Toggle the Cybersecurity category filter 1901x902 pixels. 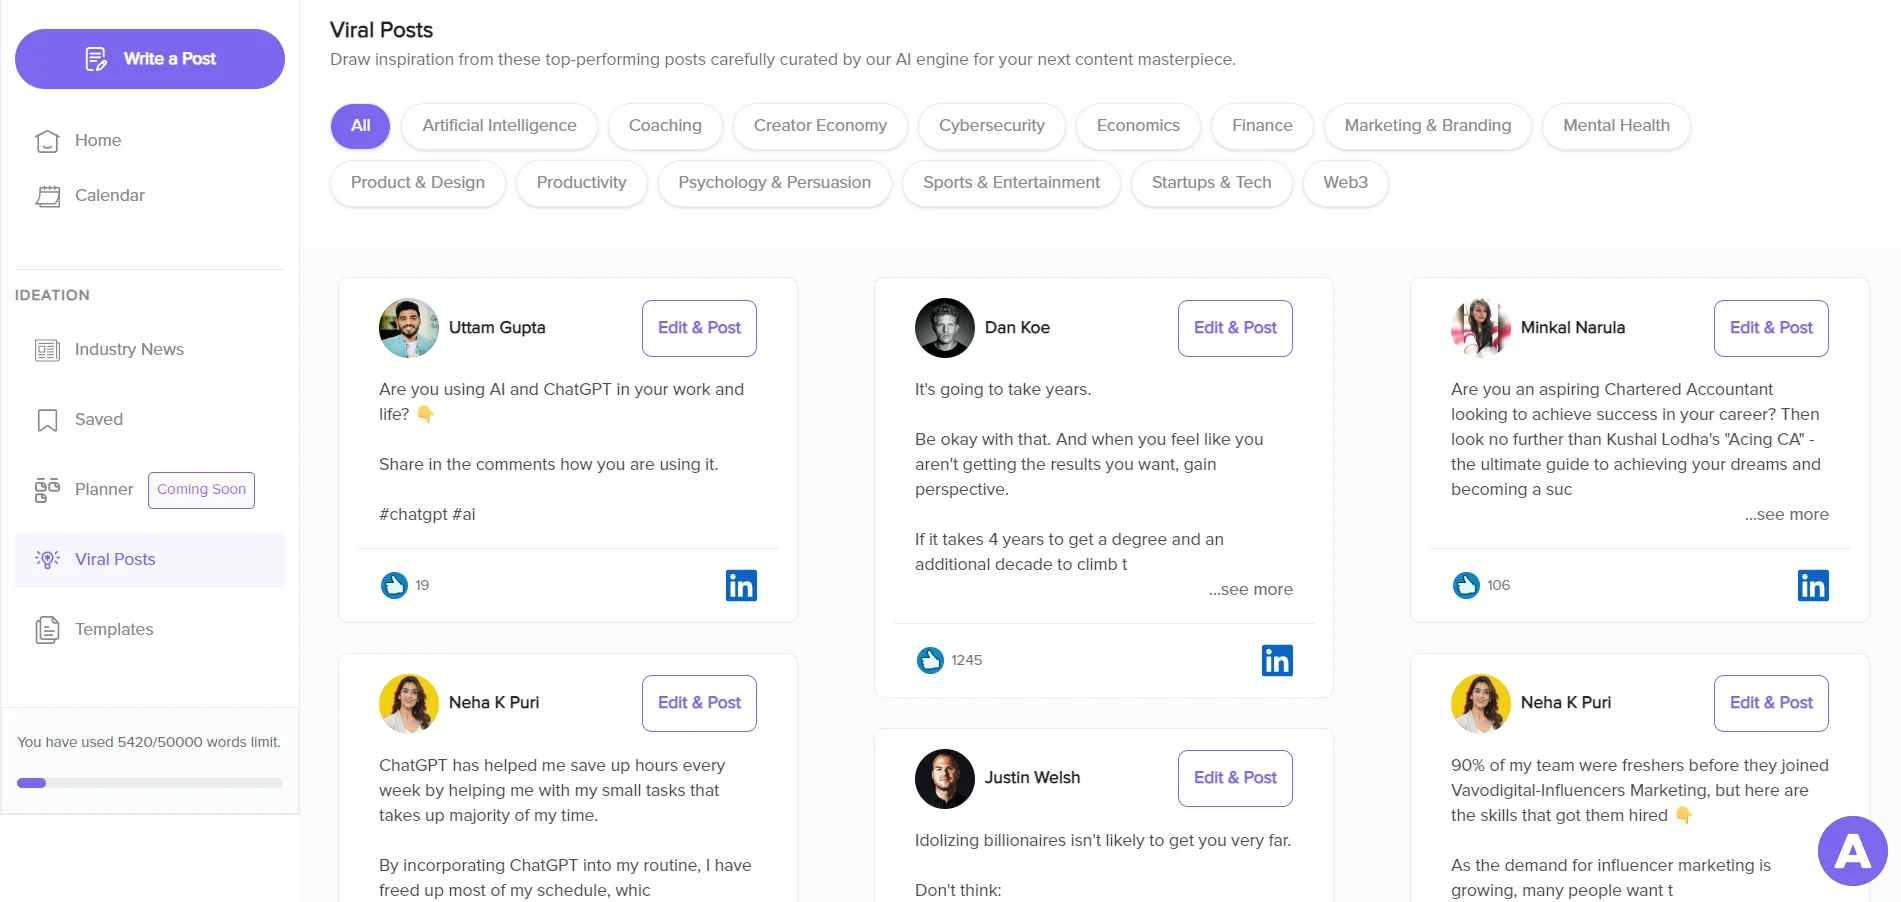point(991,126)
